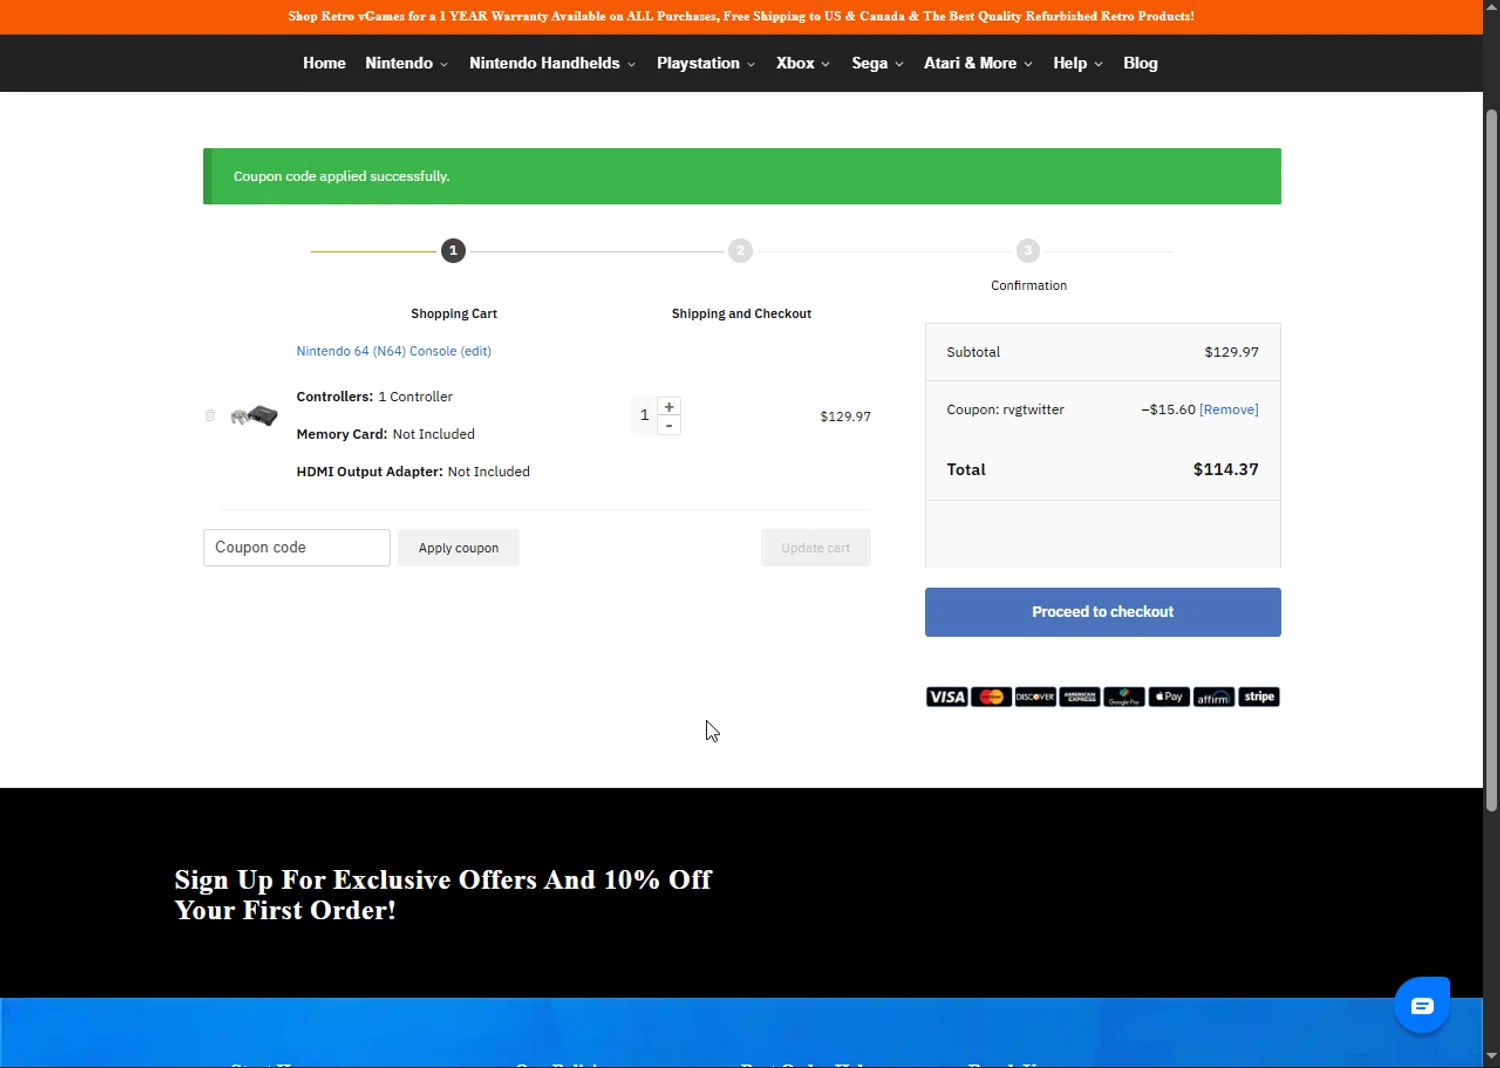The width and height of the screenshot is (1500, 1068).
Task: Click the American Express icon
Action: tap(1080, 697)
